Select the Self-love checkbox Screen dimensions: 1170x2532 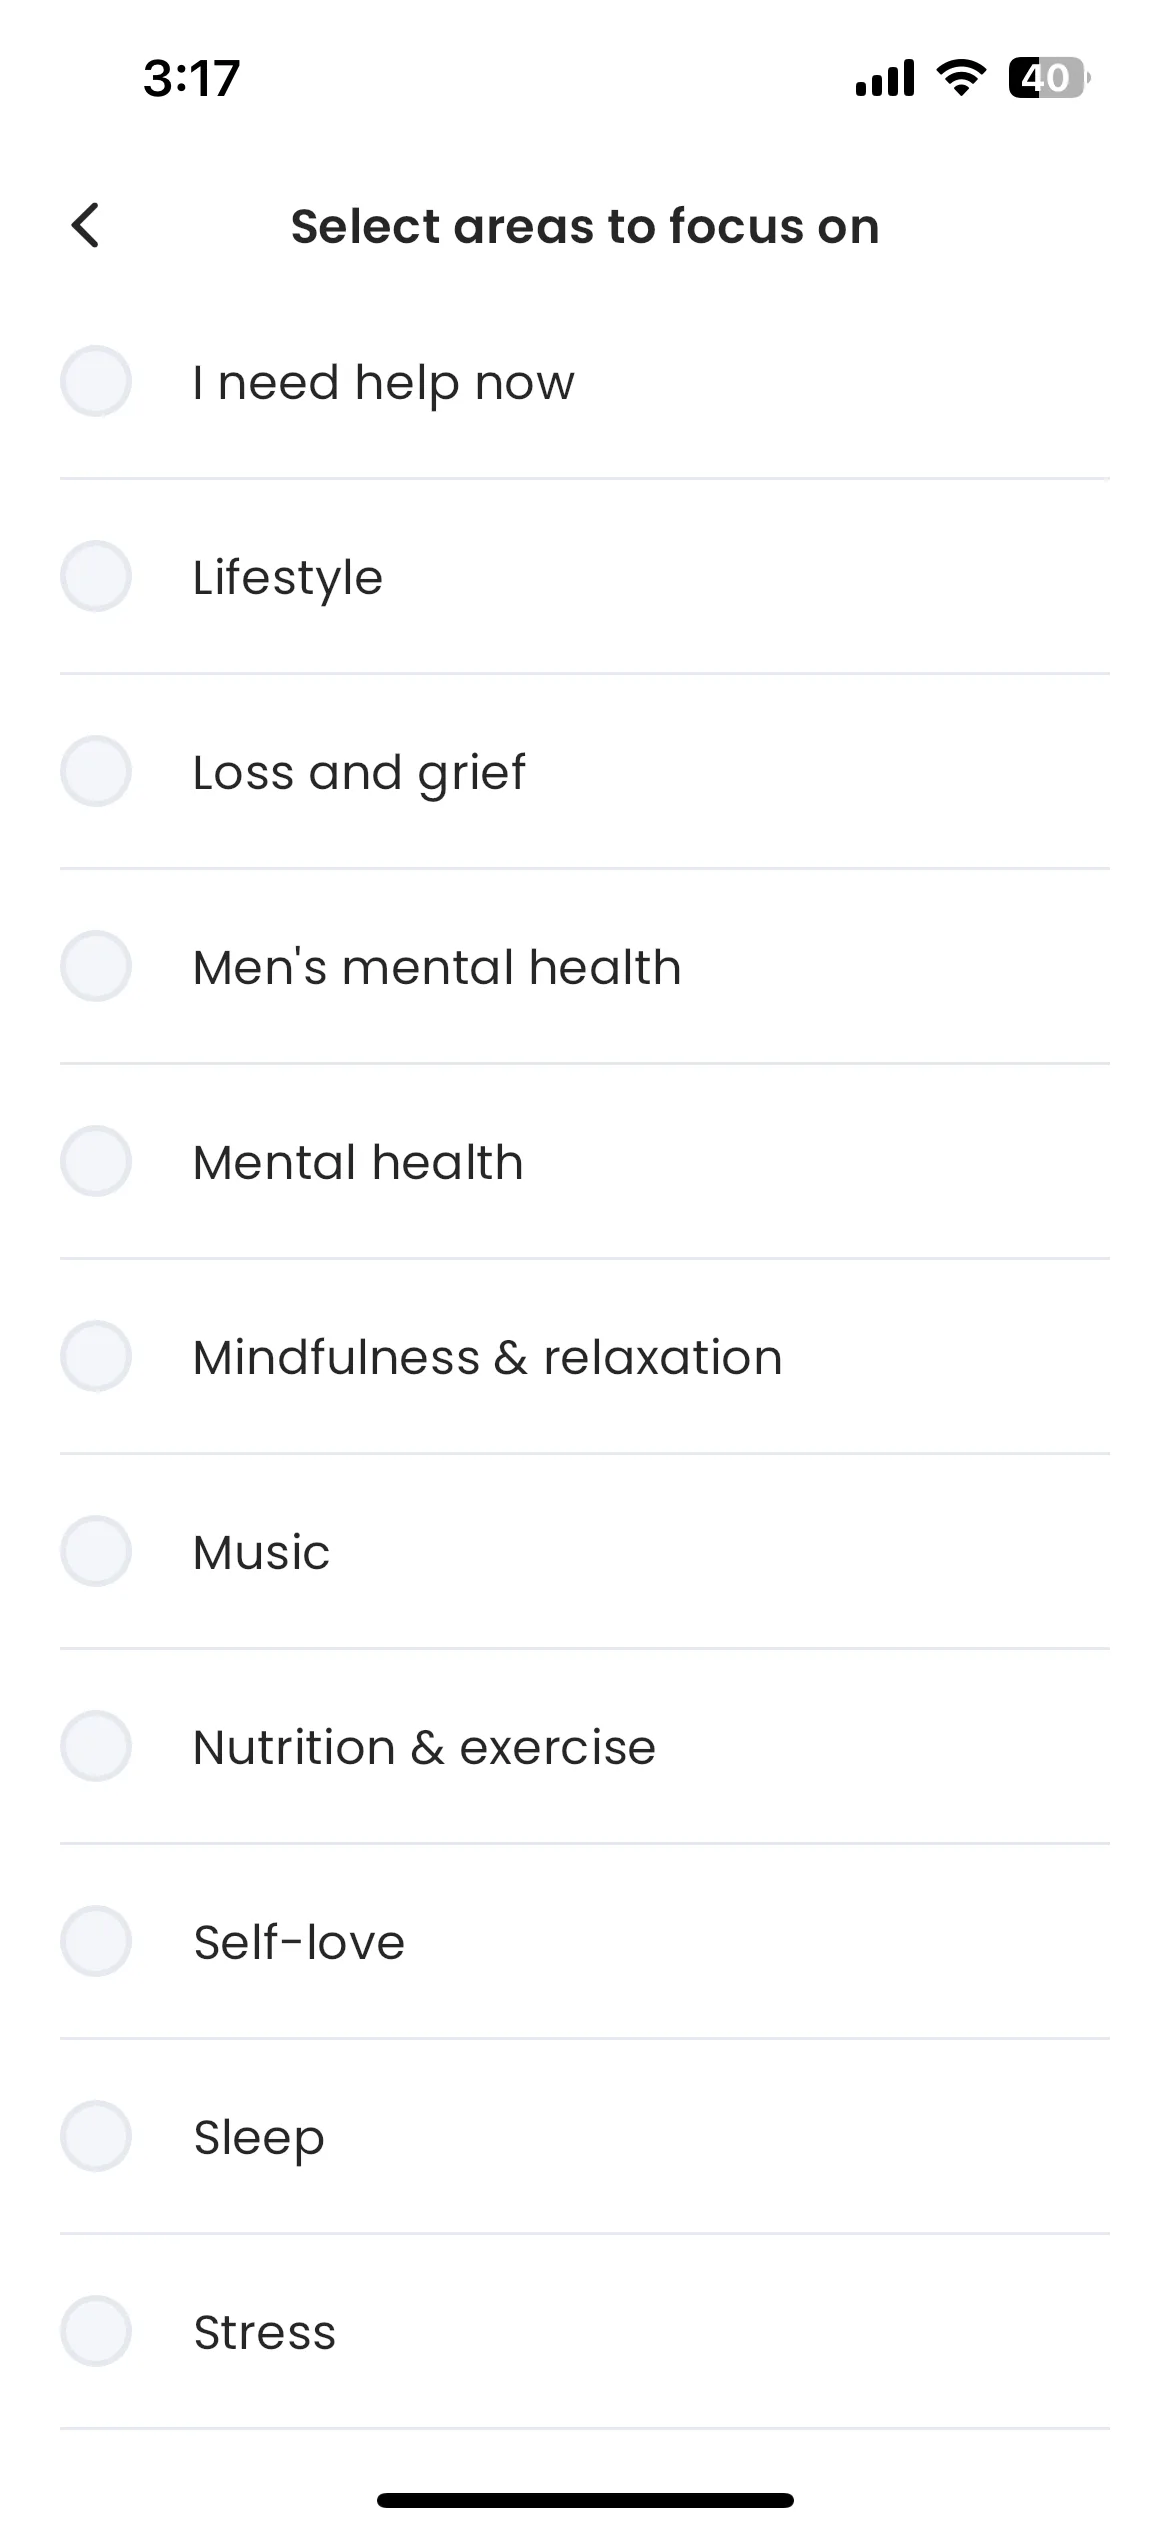click(96, 1941)
